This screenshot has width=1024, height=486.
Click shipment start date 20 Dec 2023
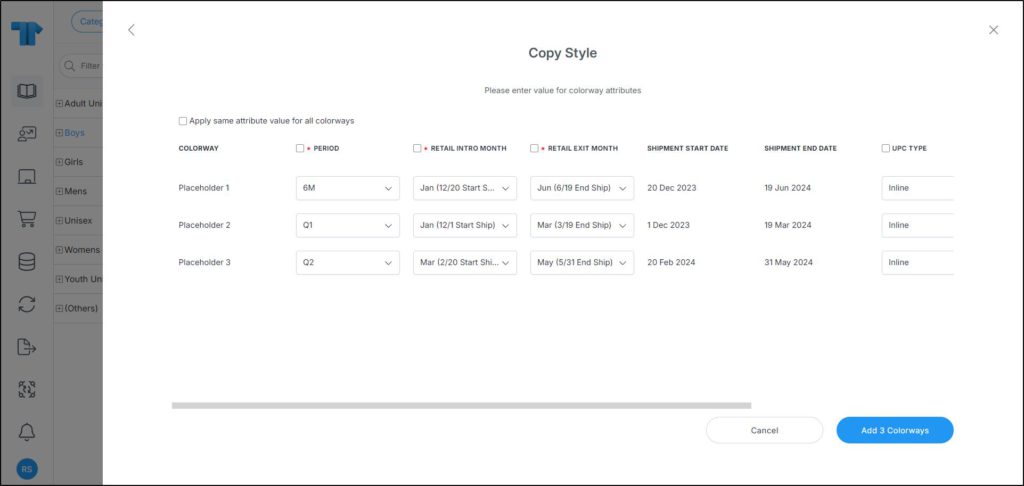(672, 188)
